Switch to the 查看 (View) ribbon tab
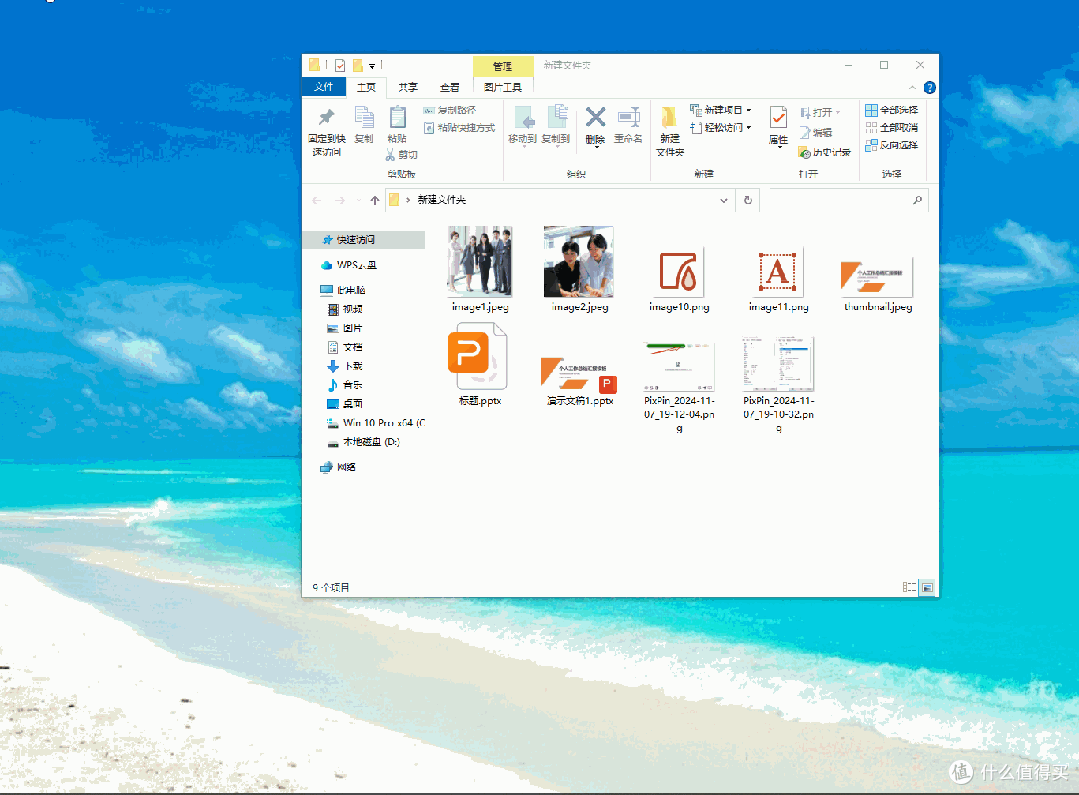Image resolution: width=1079 pixels, height=795 pixels. [x=449, y=87]
